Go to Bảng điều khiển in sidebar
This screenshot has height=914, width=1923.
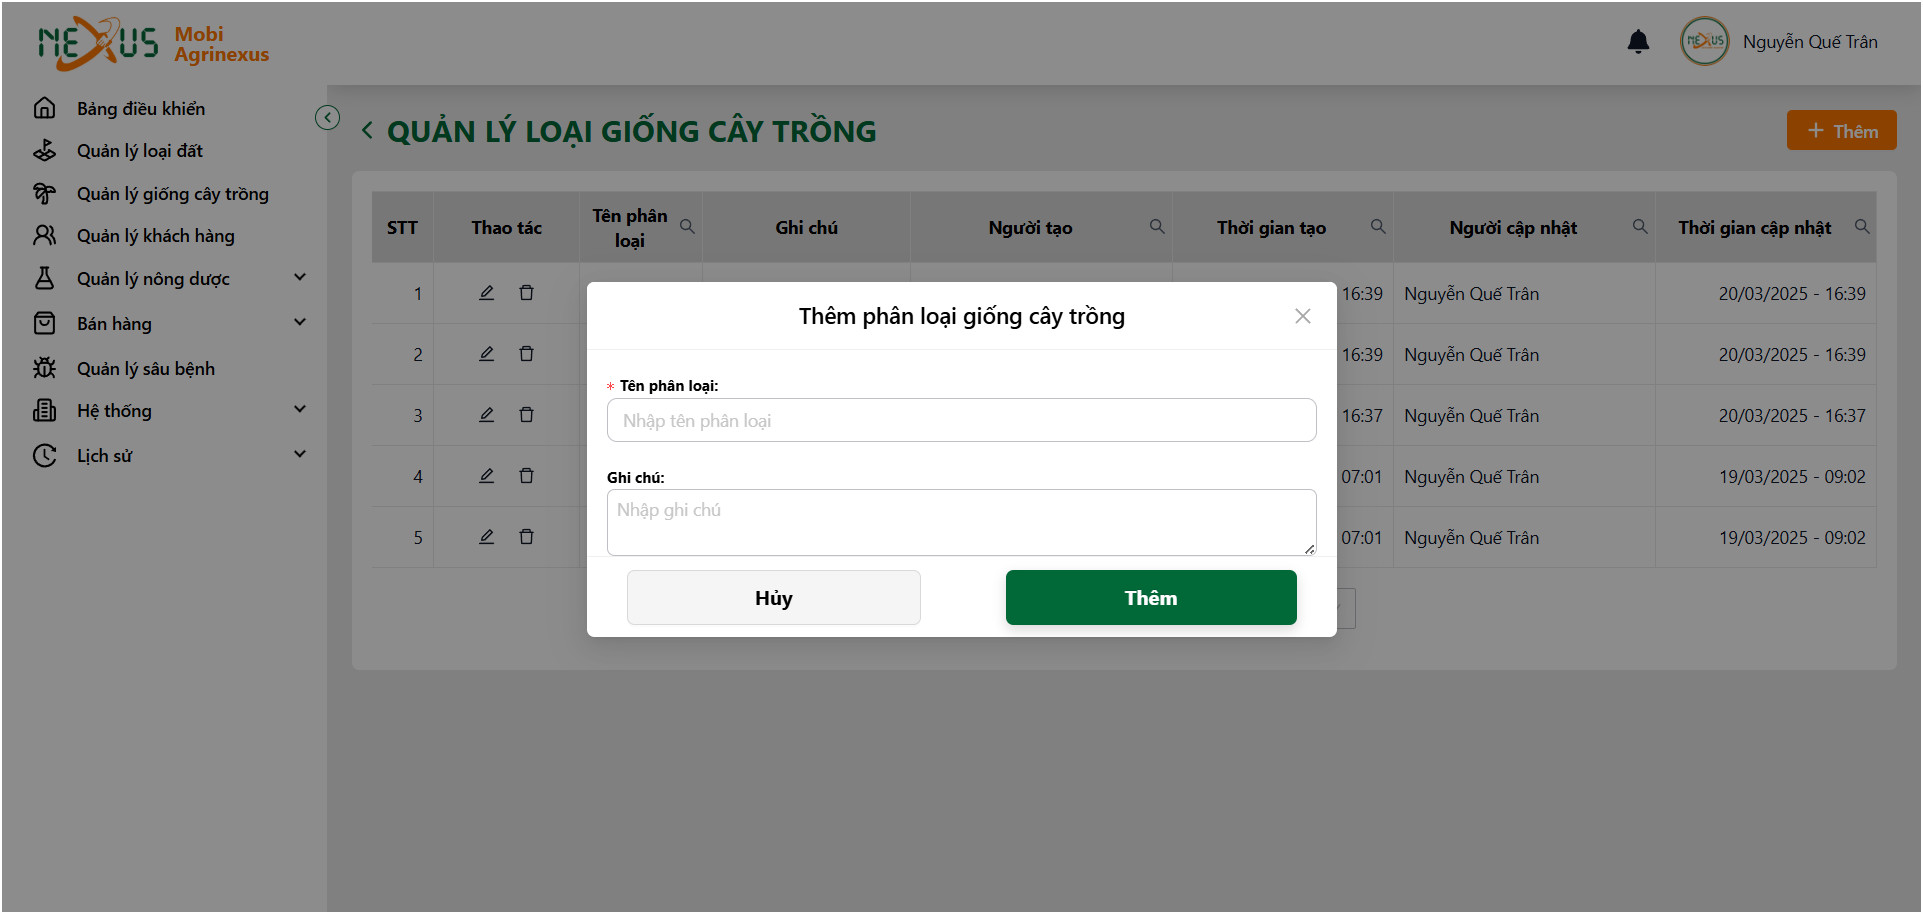click(140, 109)
